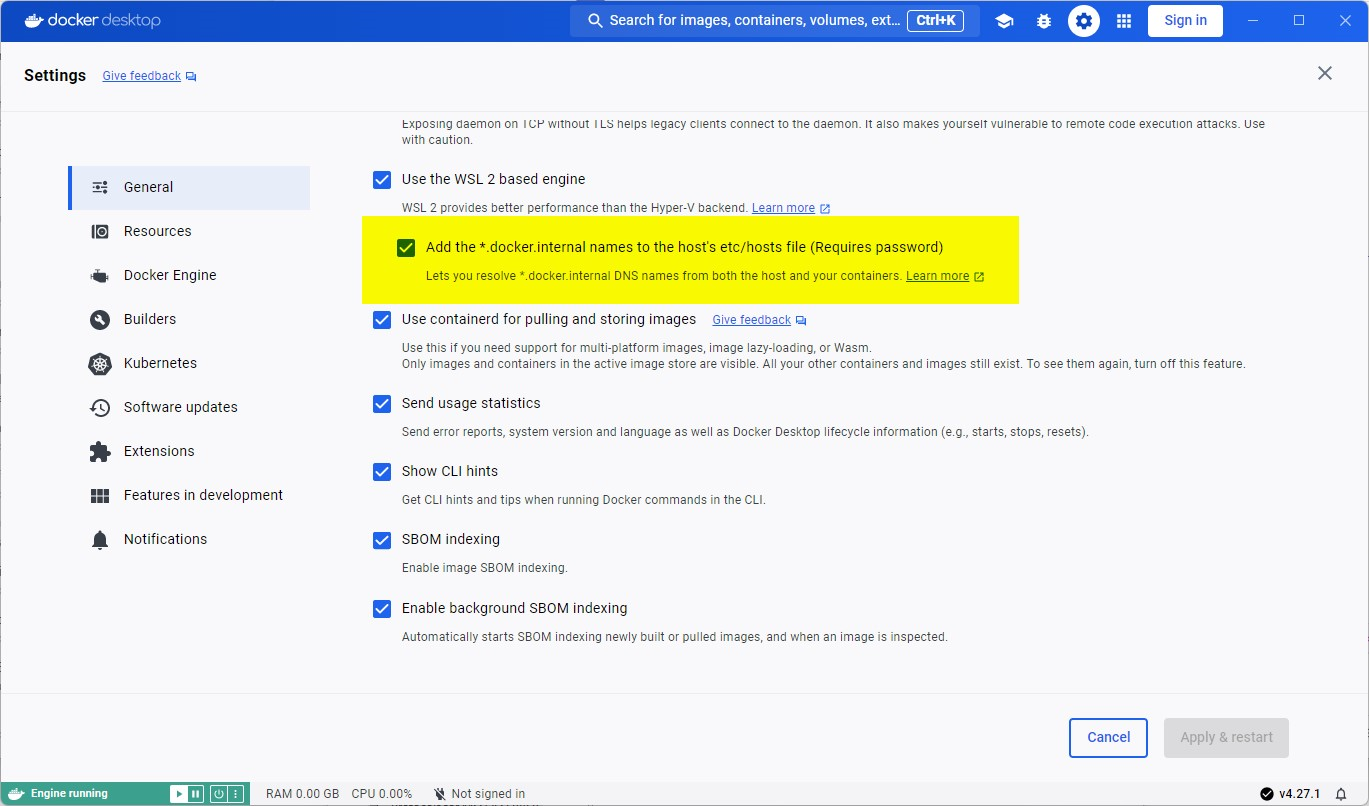
Task: Pause the engine with the pause icon
Action: 195,794
